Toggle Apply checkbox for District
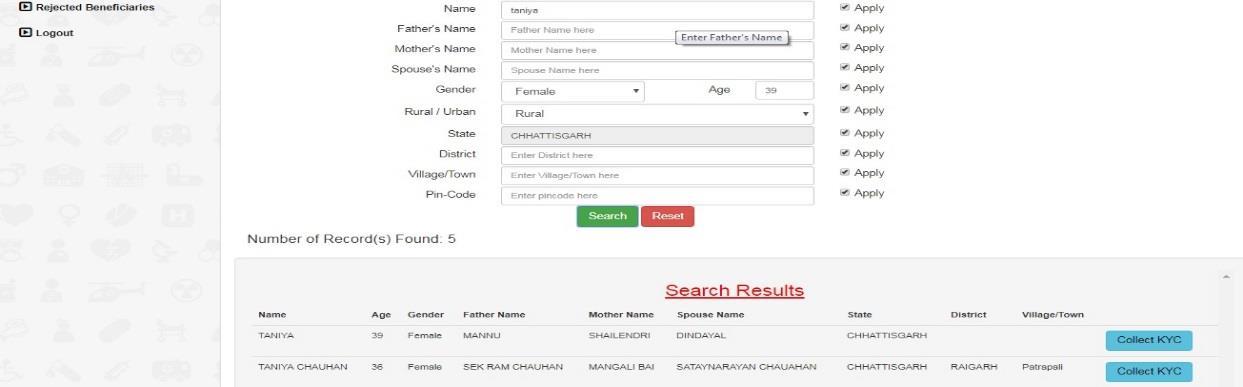This screenshot has width=1243, height=387. pos(845,153)
